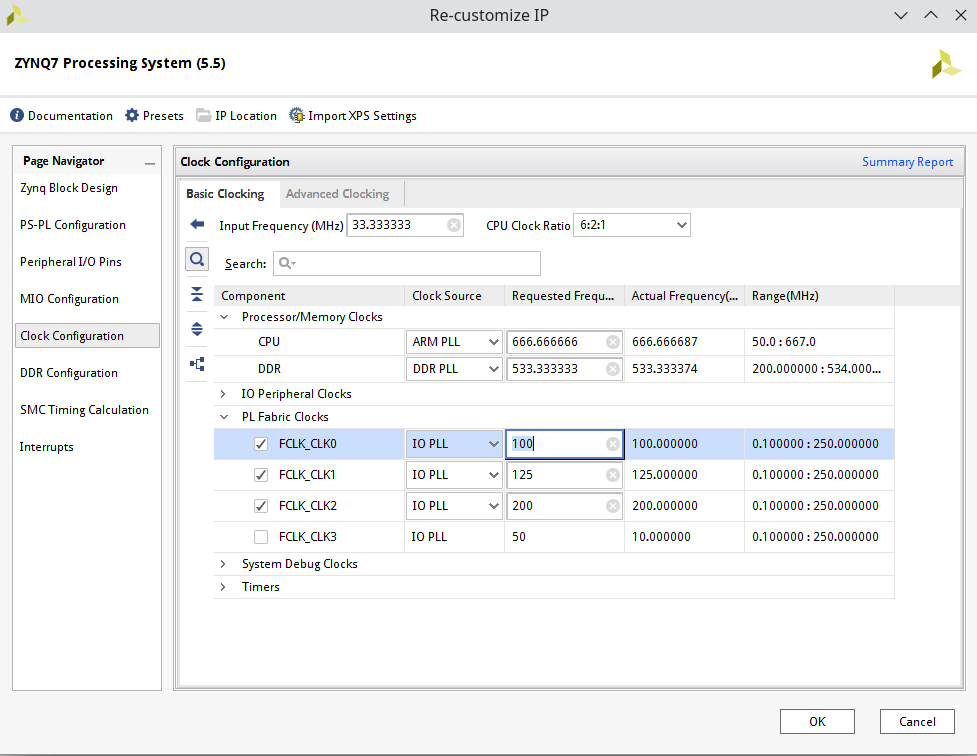Collapse Processor/Memory Clocks group

click(224, 317)
